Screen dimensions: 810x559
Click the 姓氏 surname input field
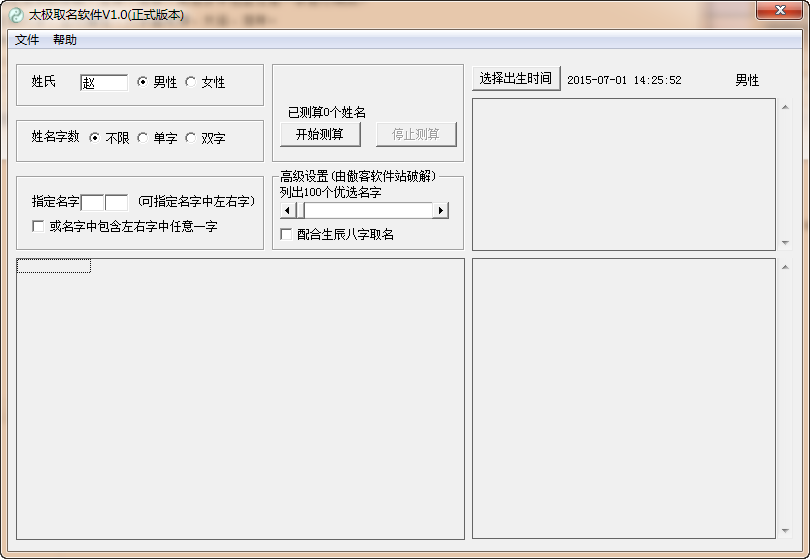(x=104, y=83)
